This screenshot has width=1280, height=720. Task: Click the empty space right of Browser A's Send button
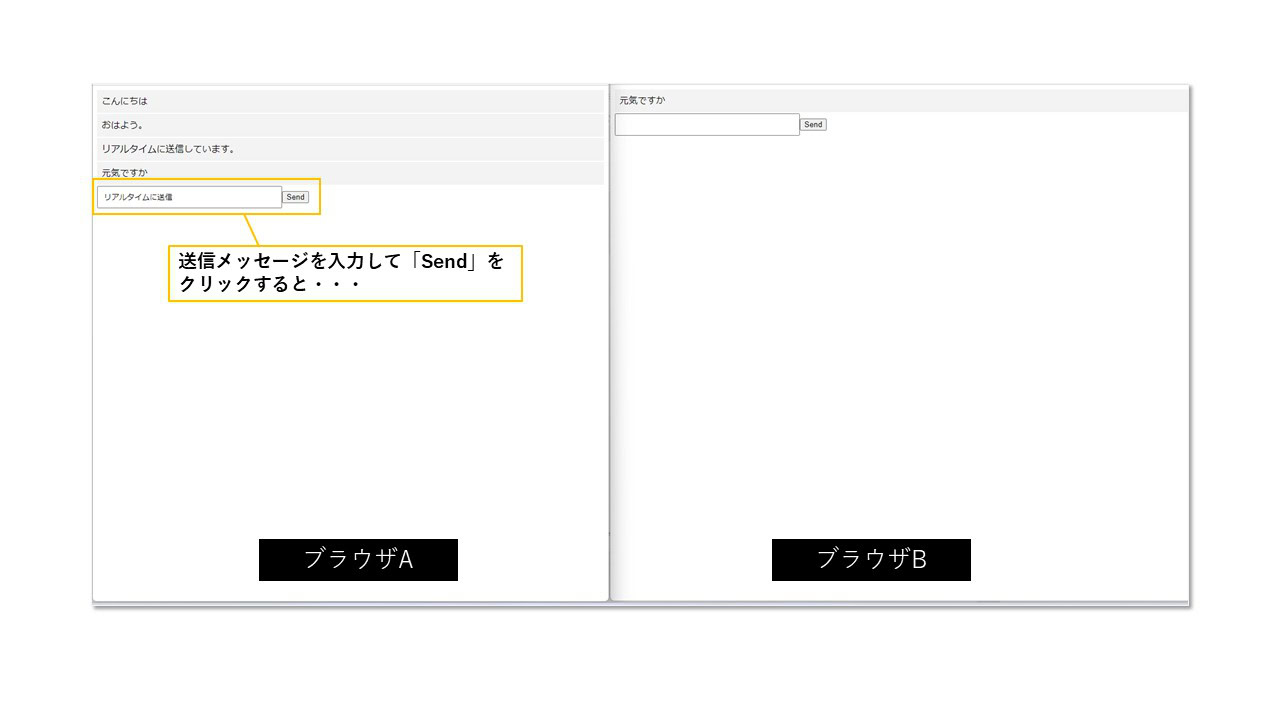(450, 197)
